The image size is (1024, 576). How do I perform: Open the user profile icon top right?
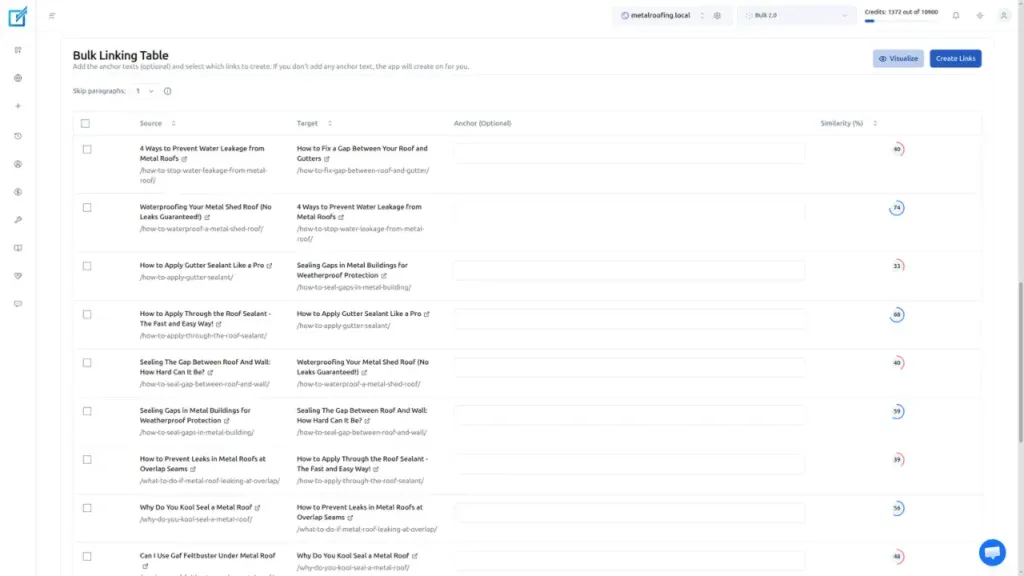point(1003,17)
